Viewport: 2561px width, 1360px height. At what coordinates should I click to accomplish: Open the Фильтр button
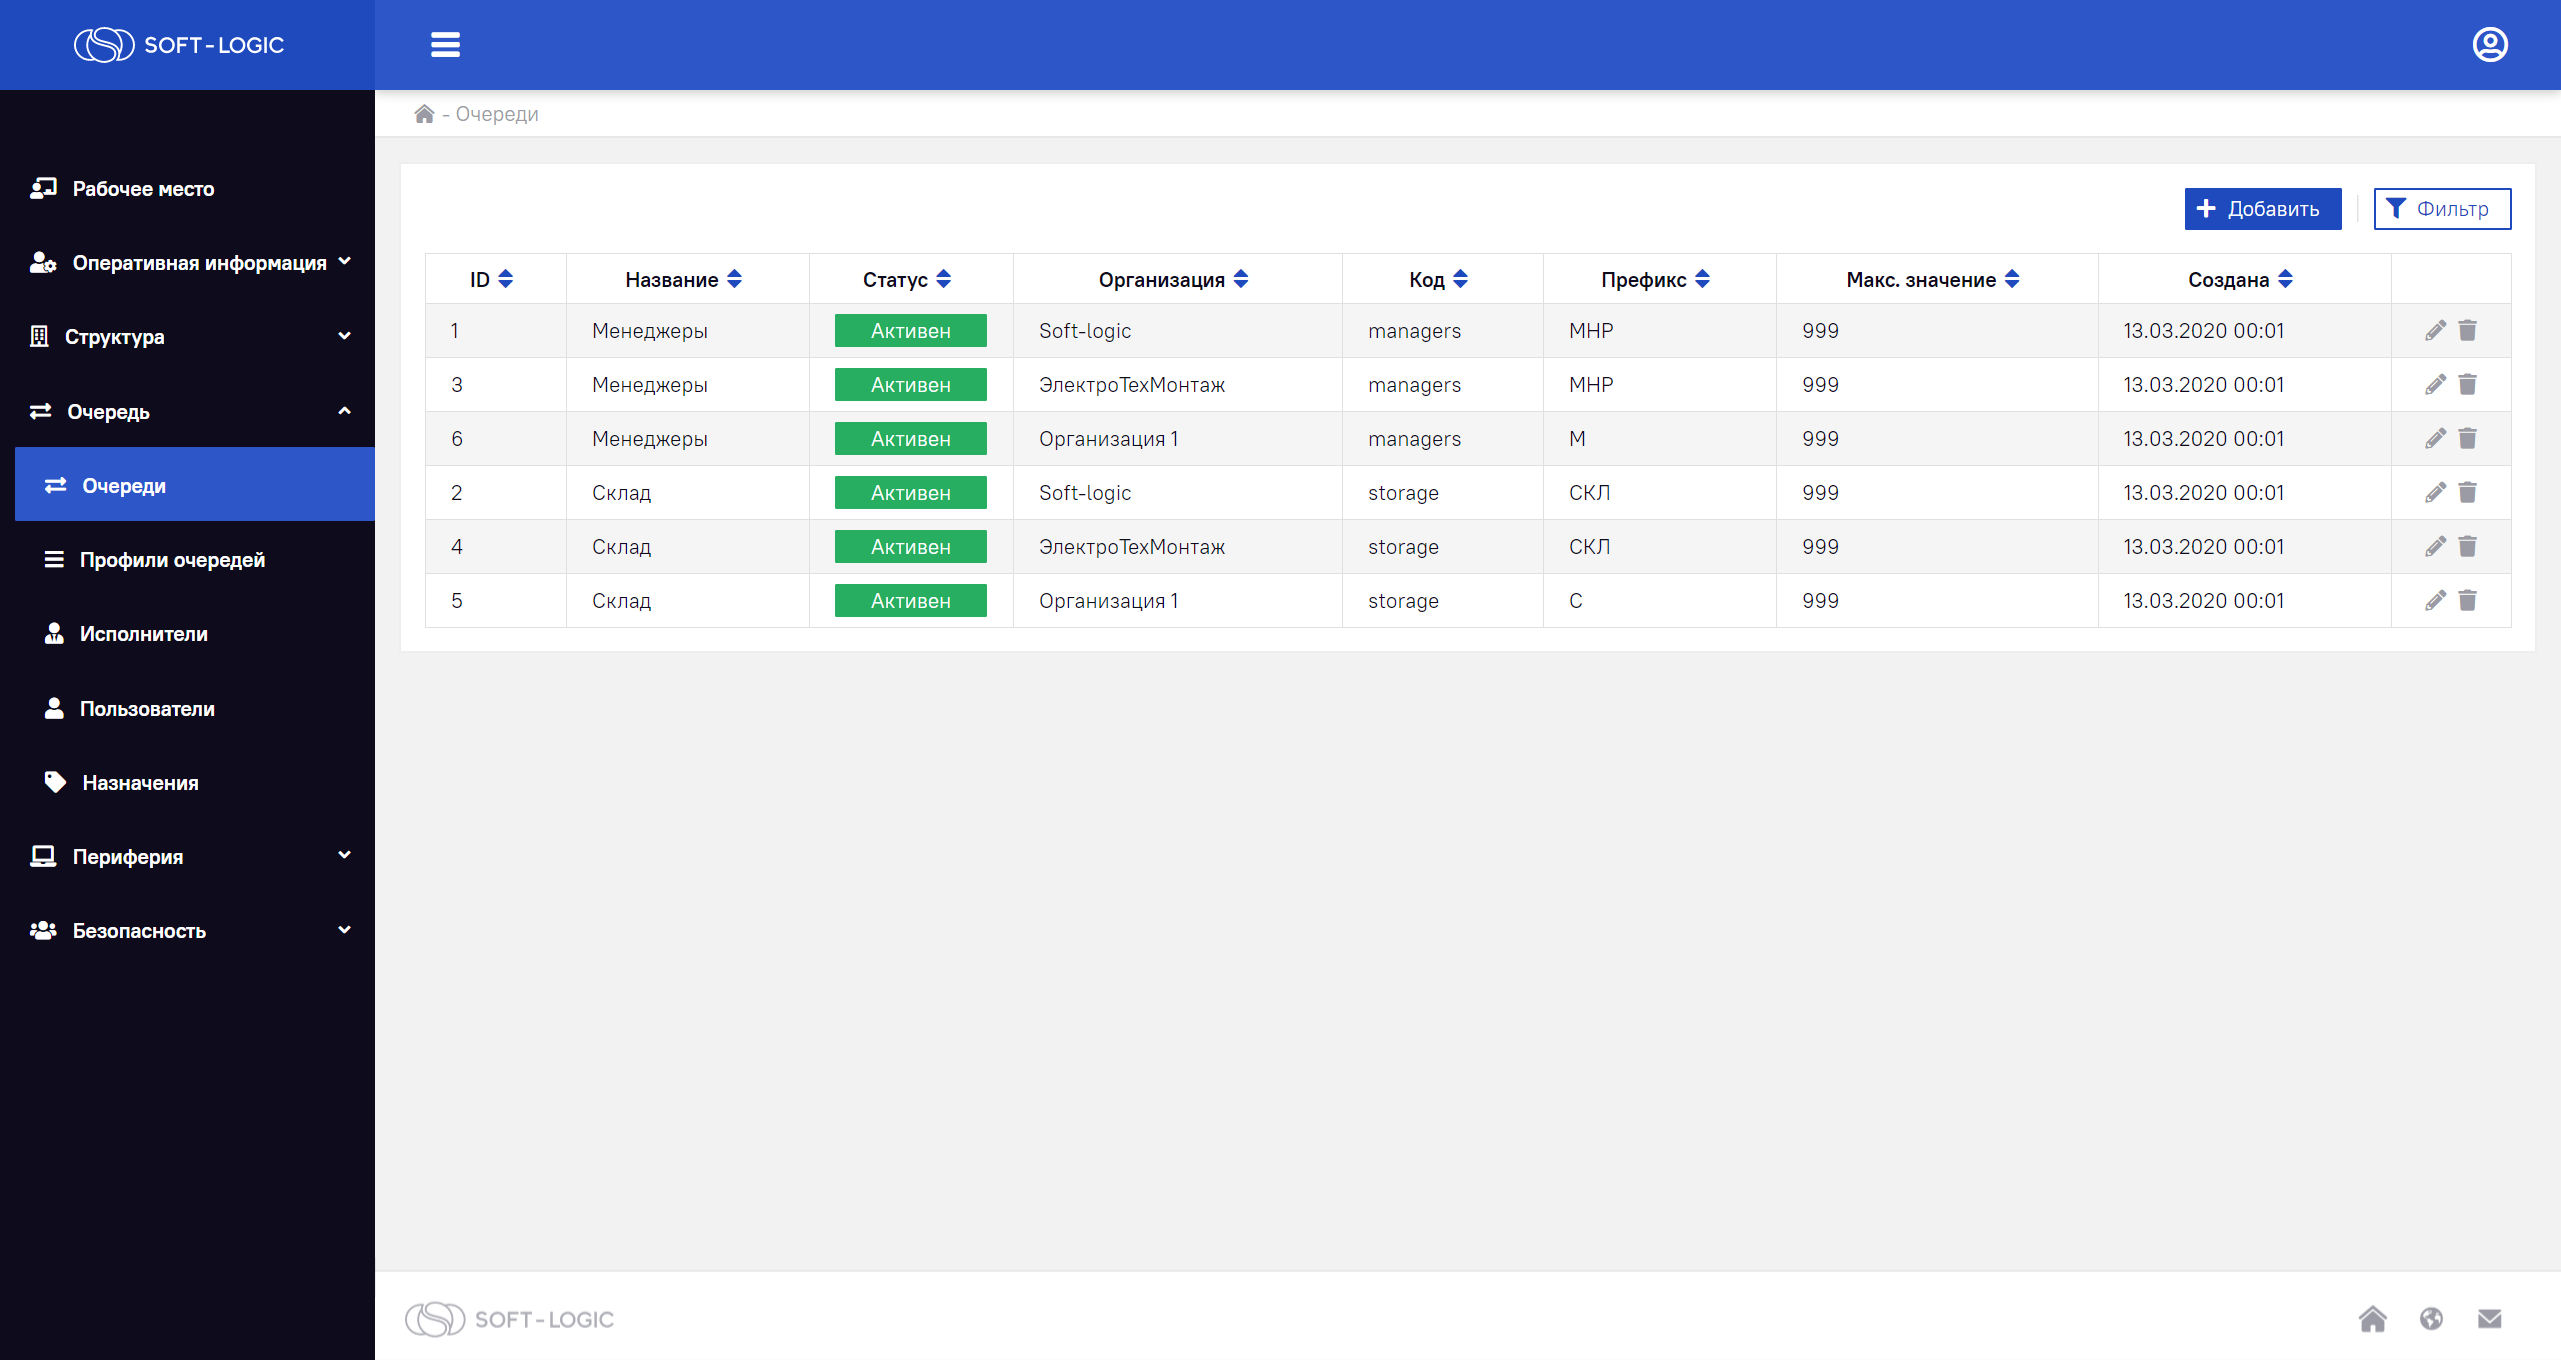[2442, 209]
